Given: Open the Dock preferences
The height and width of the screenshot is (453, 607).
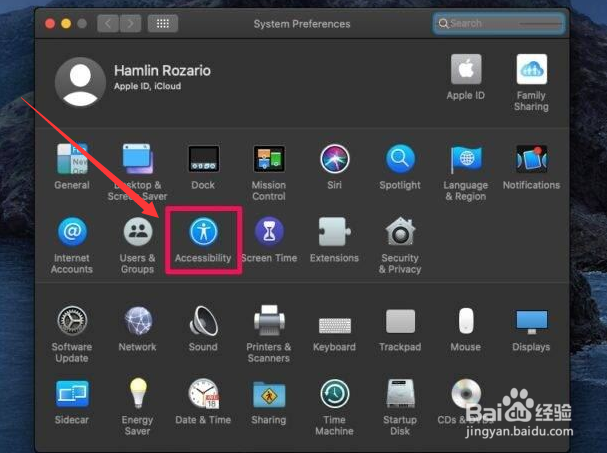Looking at the screenshot, I should point(203,159).
